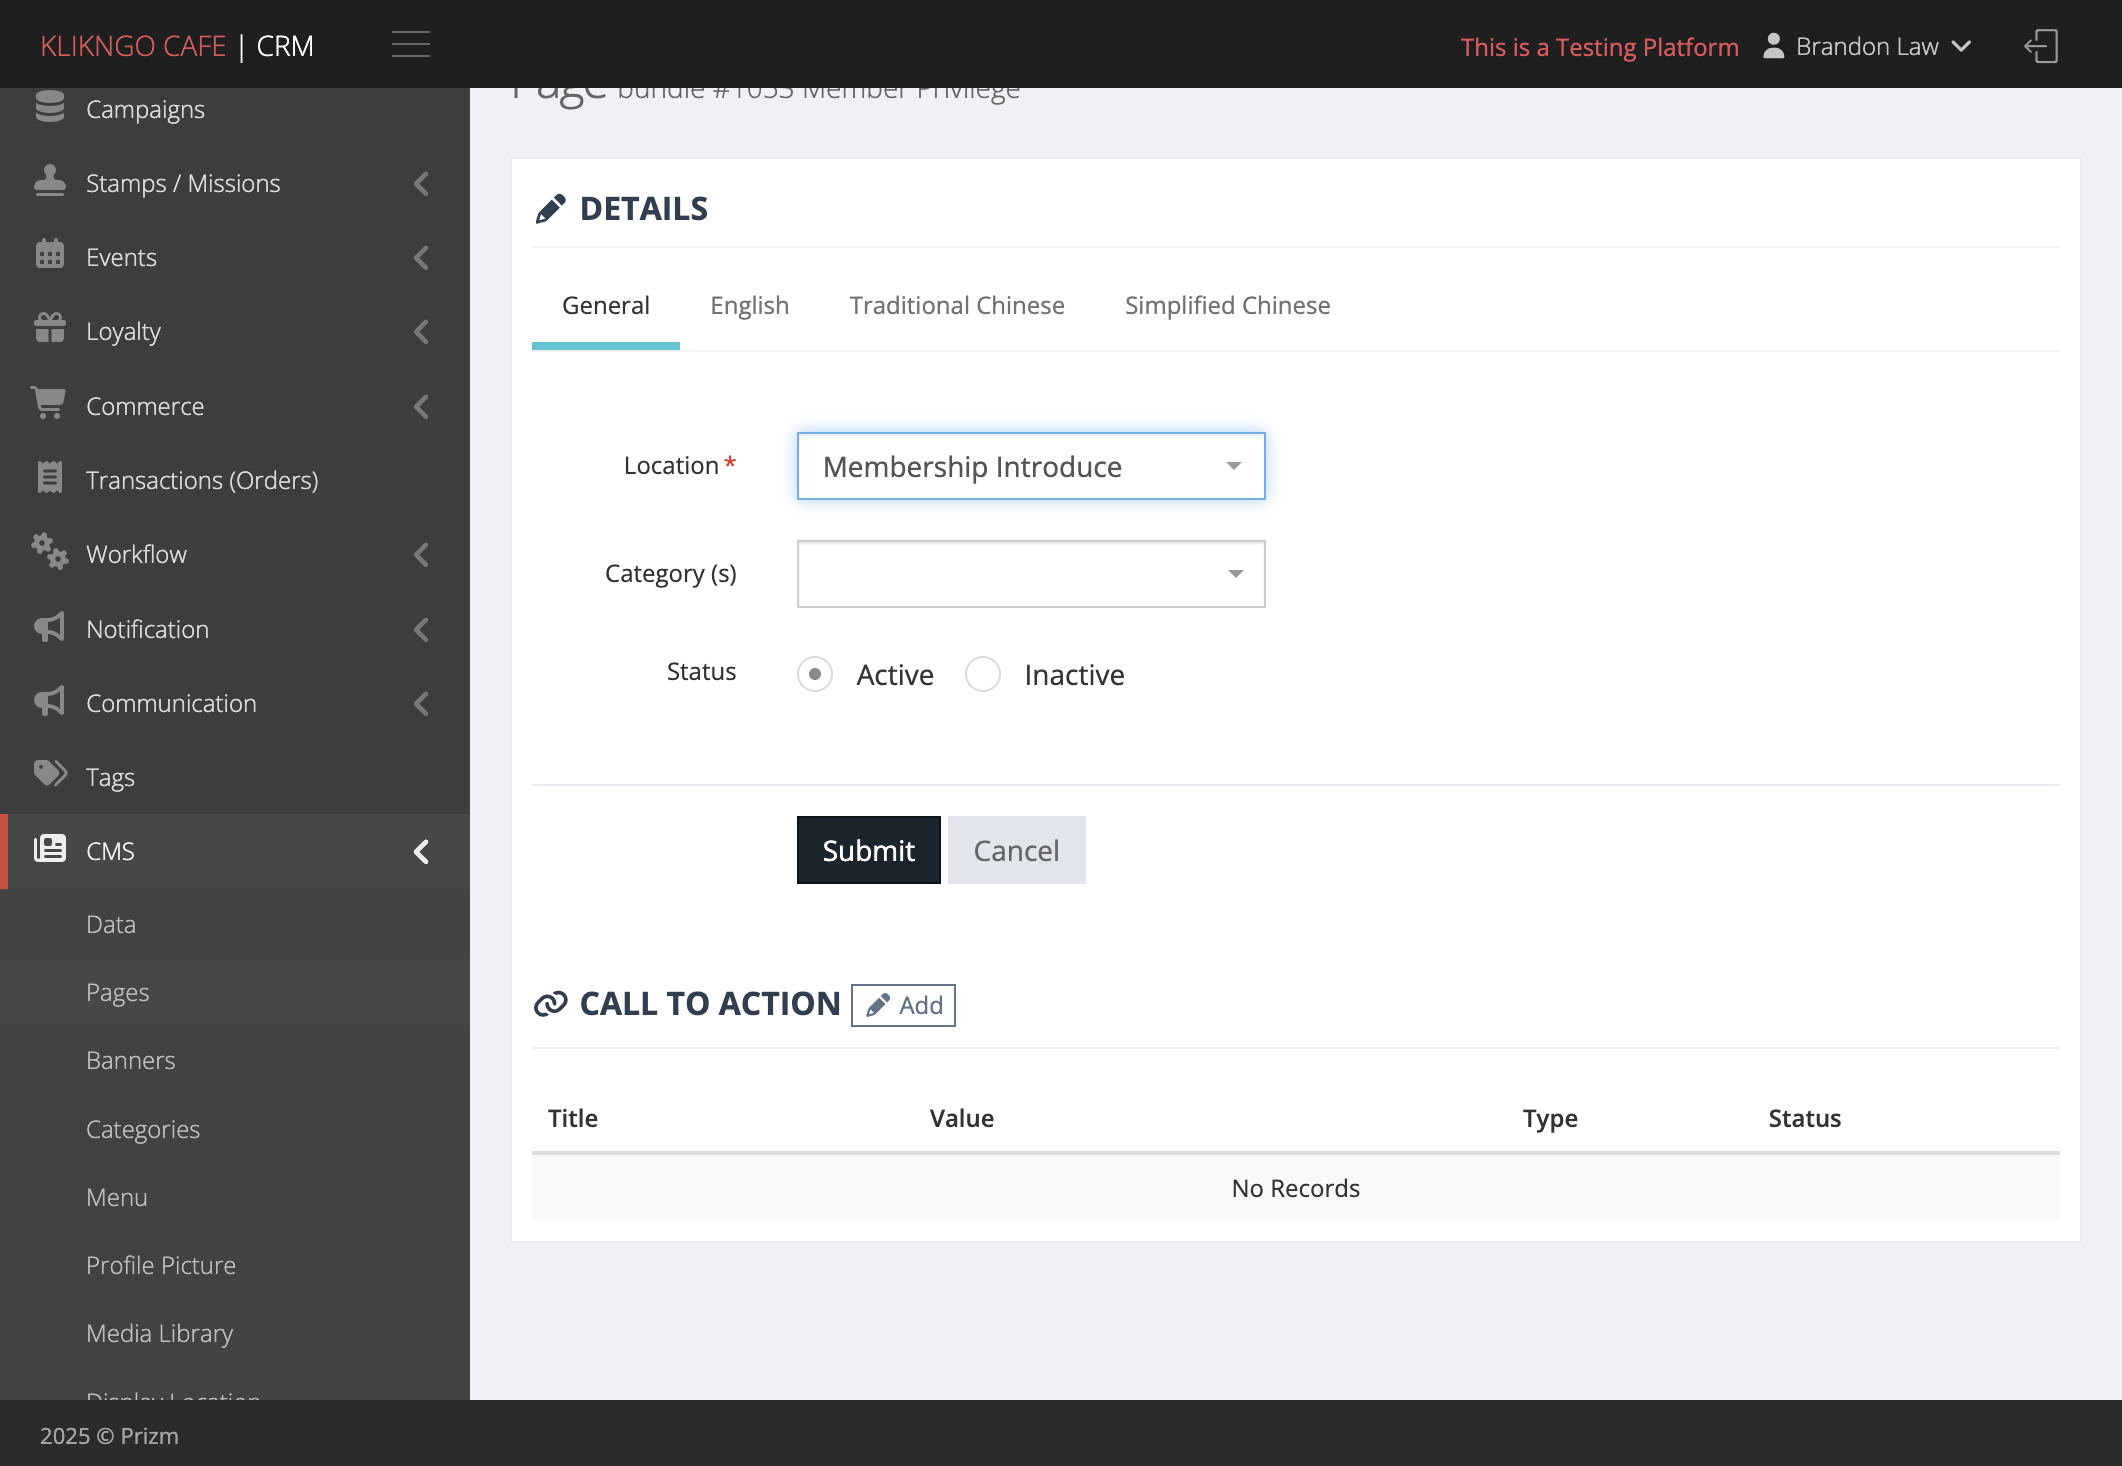Switch to the General tab
The height and width of the screenshot is (1466, 2122).
[x=606, y=306]
